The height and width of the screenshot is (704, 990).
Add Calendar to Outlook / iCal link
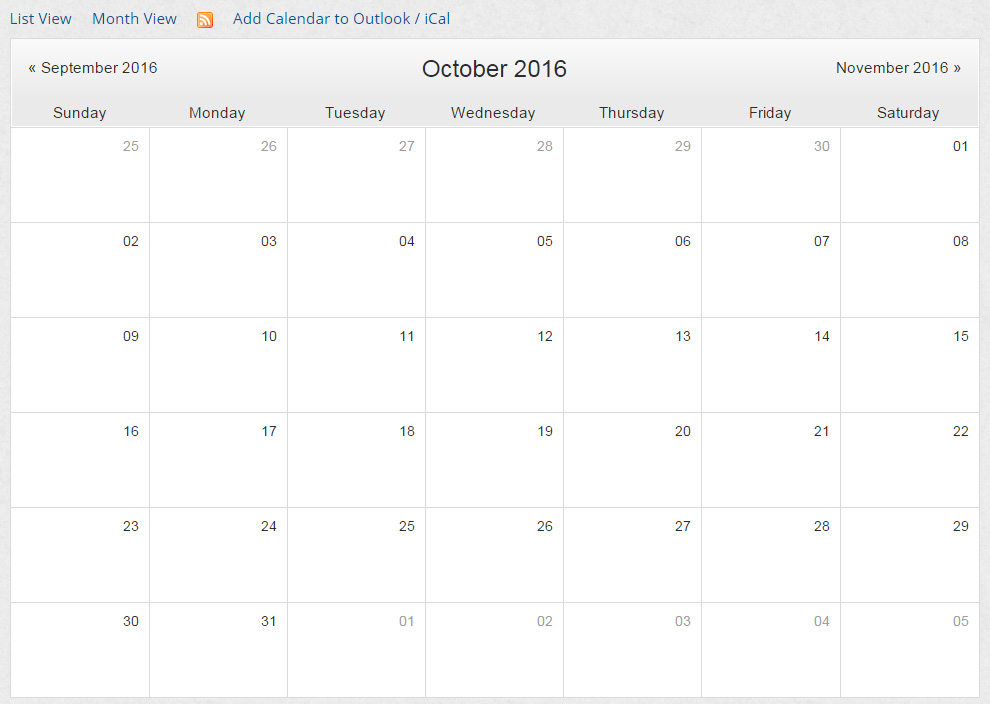342,19
